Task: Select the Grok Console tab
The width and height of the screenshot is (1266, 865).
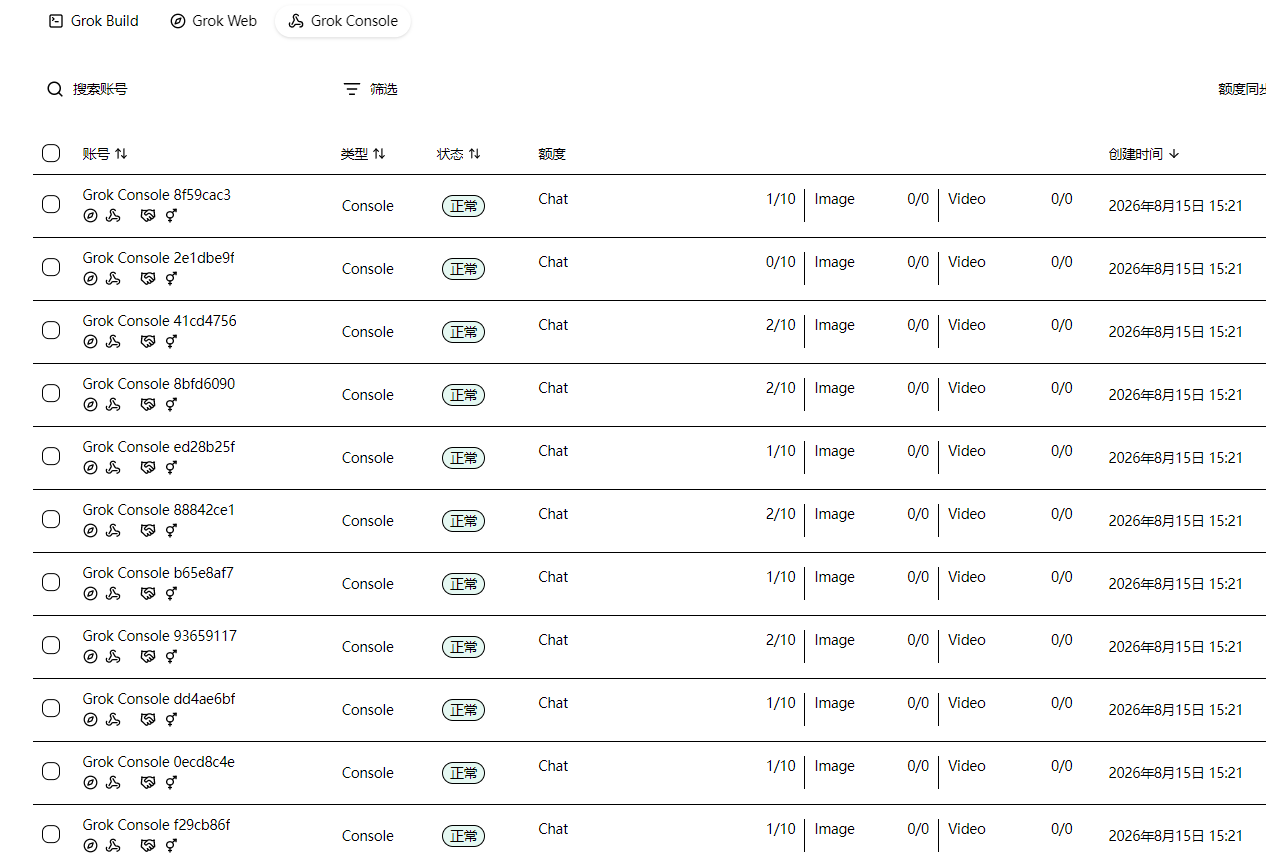Action: (x=343, y=21)
